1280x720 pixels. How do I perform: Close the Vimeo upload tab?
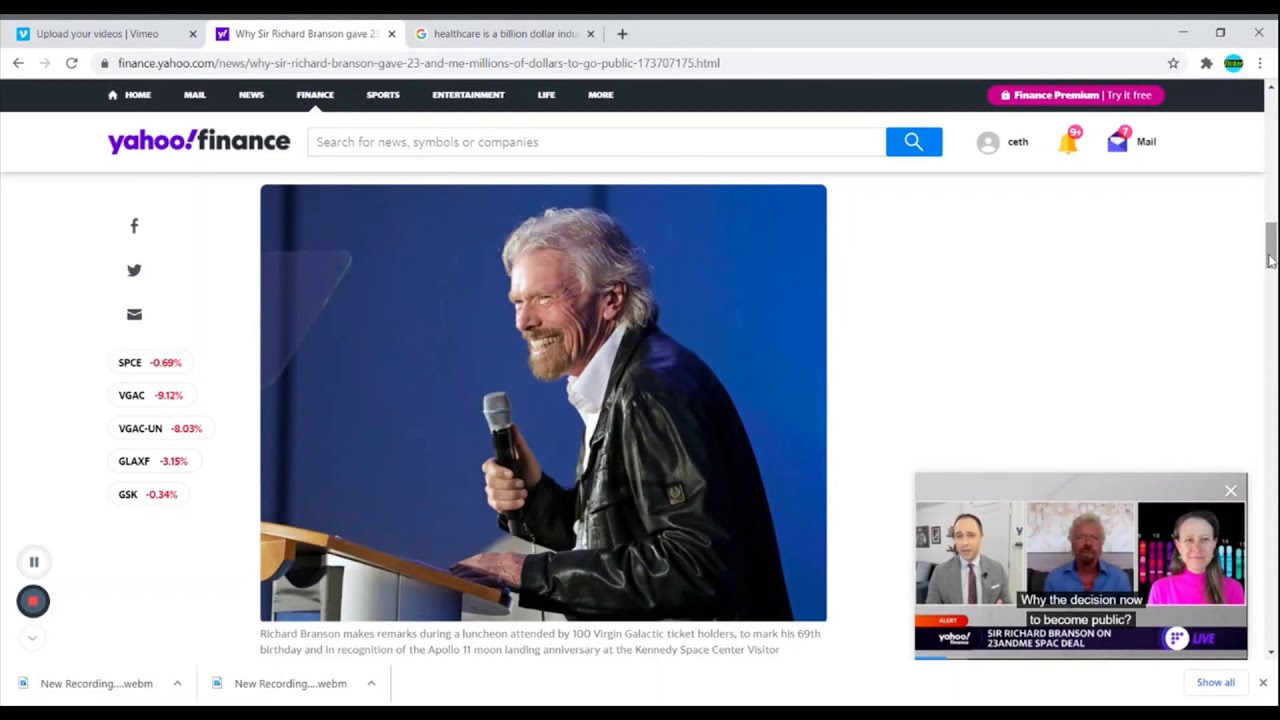pos(193,34)
